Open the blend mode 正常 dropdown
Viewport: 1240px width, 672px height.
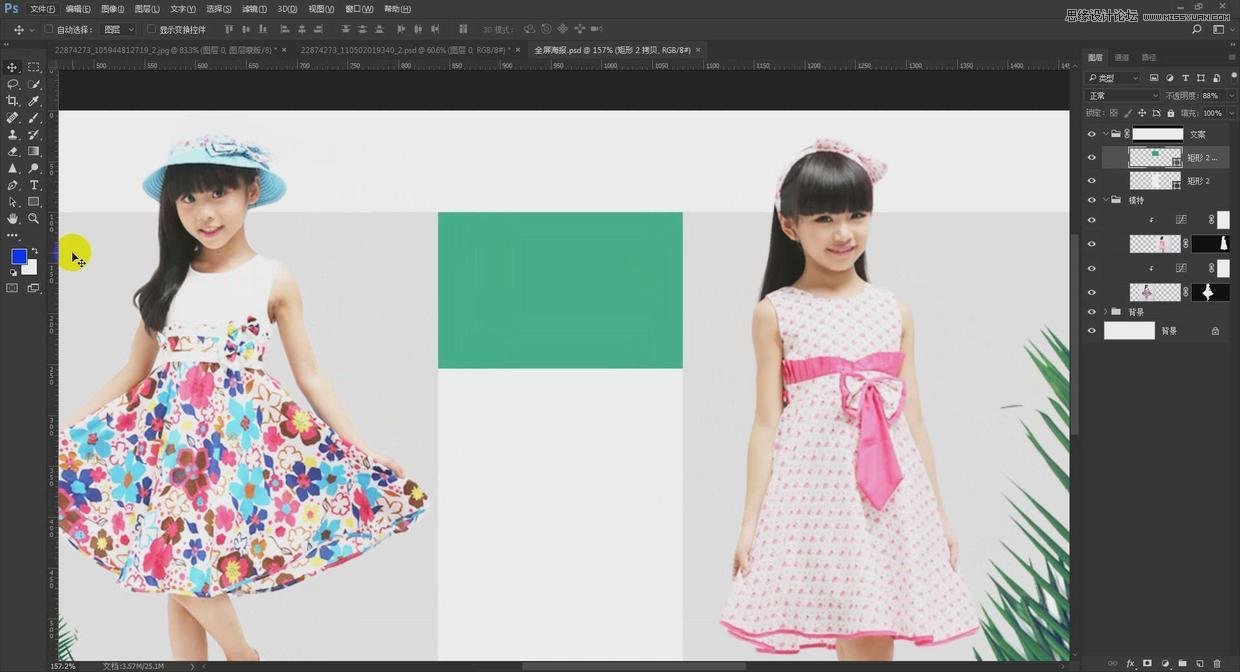click(1122, 96)
